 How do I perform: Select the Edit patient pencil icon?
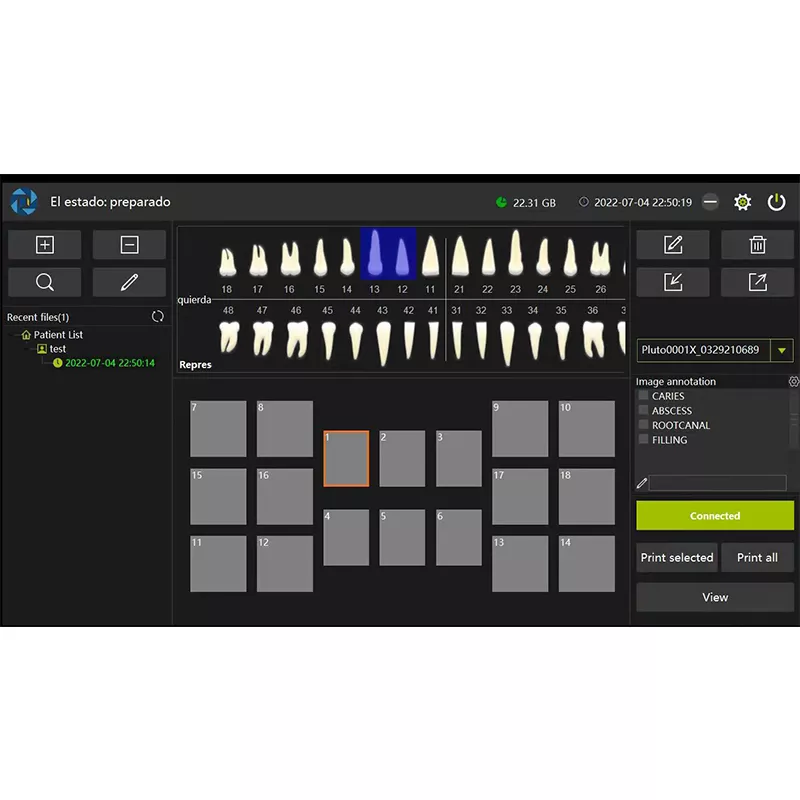click(129, 282)
